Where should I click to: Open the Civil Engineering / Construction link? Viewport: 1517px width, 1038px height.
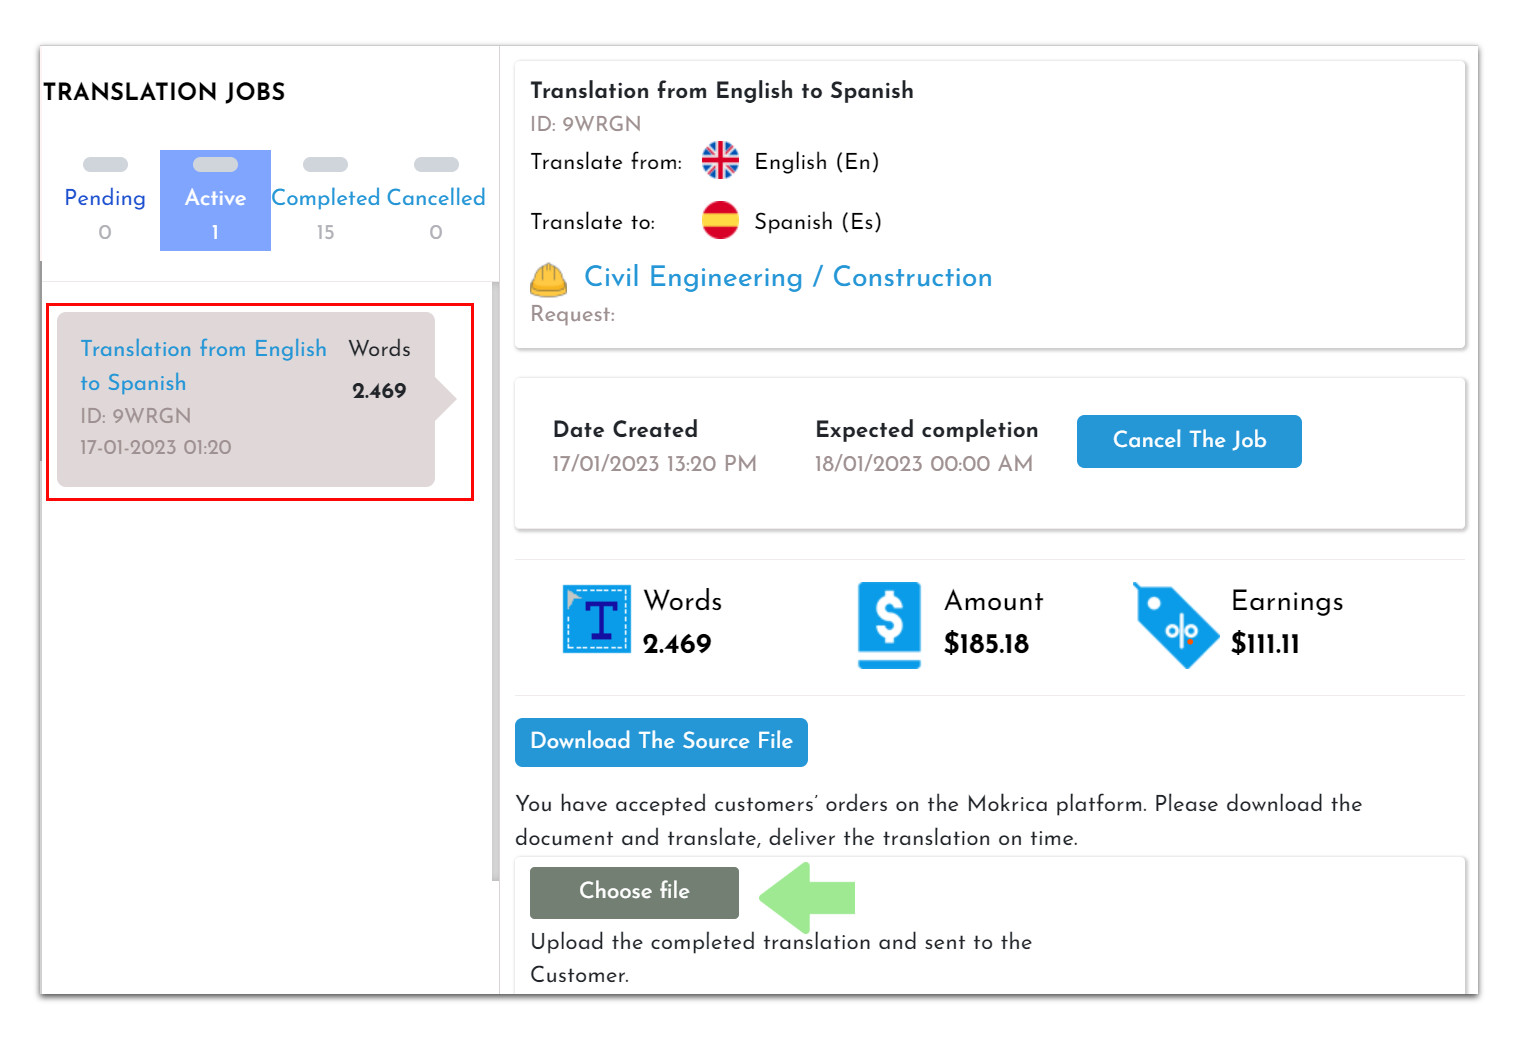[x=788, y=277]
